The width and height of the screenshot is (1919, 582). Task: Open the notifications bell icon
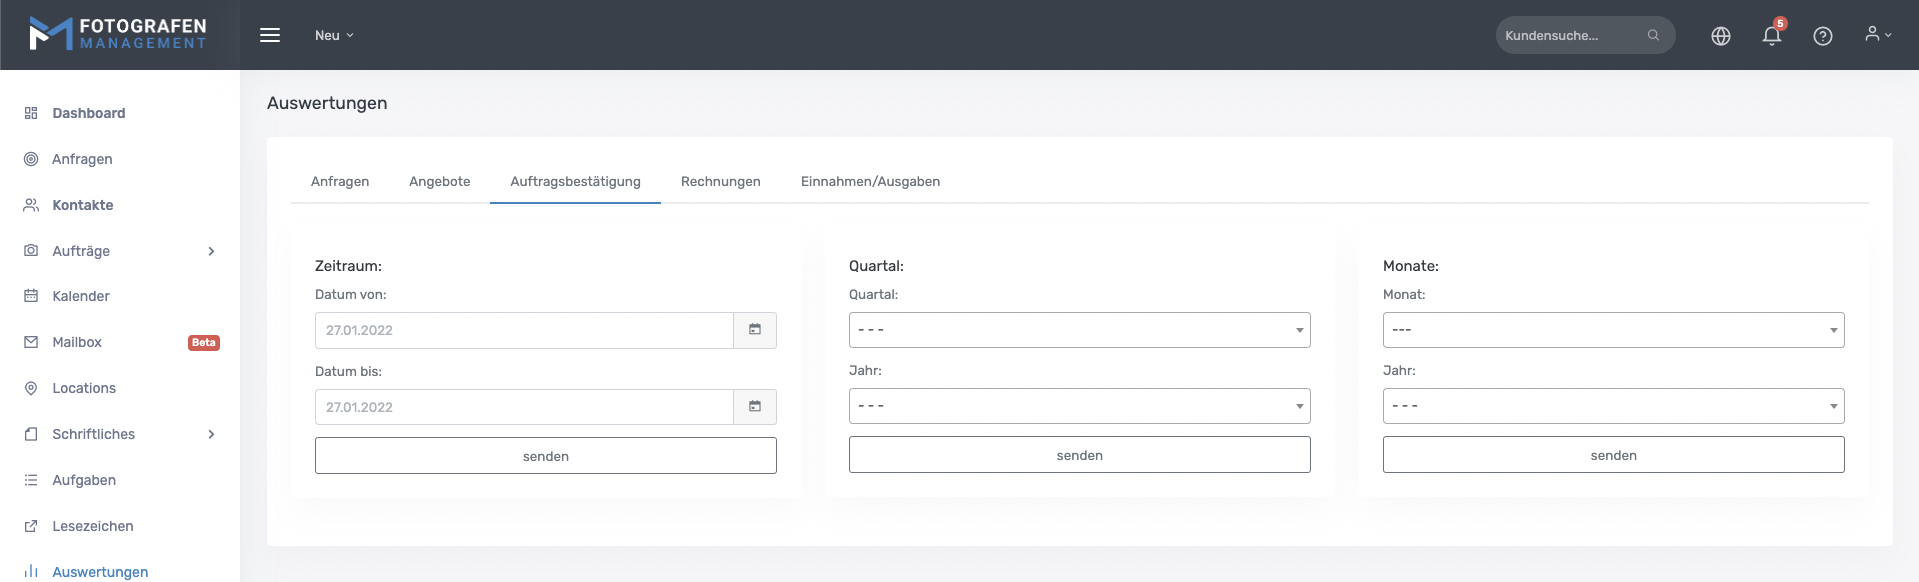point(1771,36)
